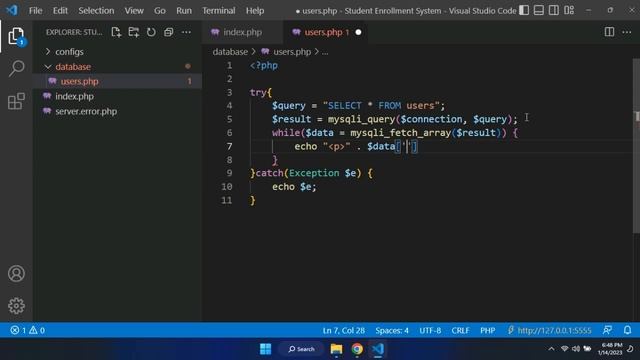Open the Explorer view in activity bar

tap(16, 36)
